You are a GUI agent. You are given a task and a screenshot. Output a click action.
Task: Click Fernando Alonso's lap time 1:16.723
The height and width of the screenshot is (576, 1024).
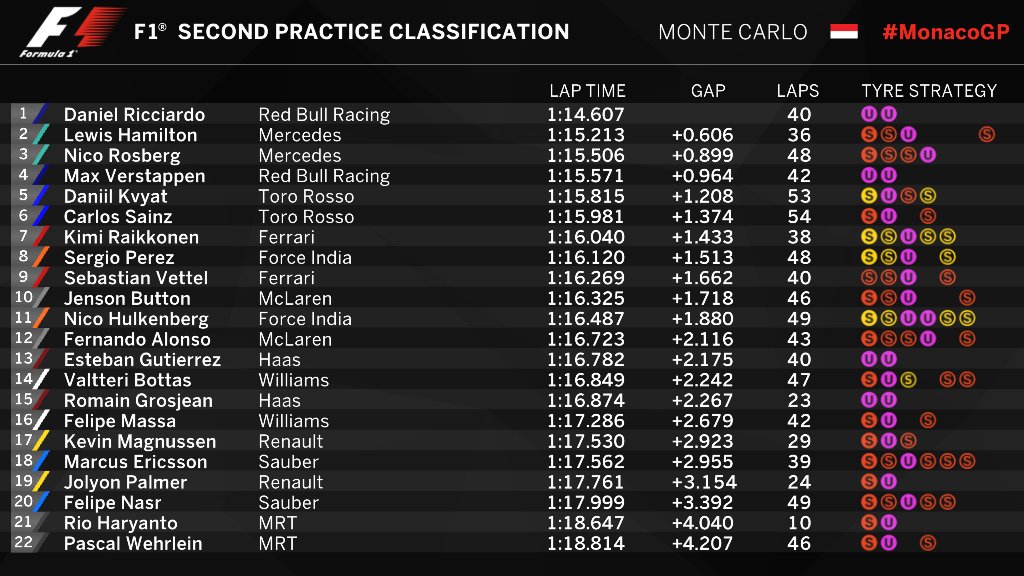tap(586, 340)
